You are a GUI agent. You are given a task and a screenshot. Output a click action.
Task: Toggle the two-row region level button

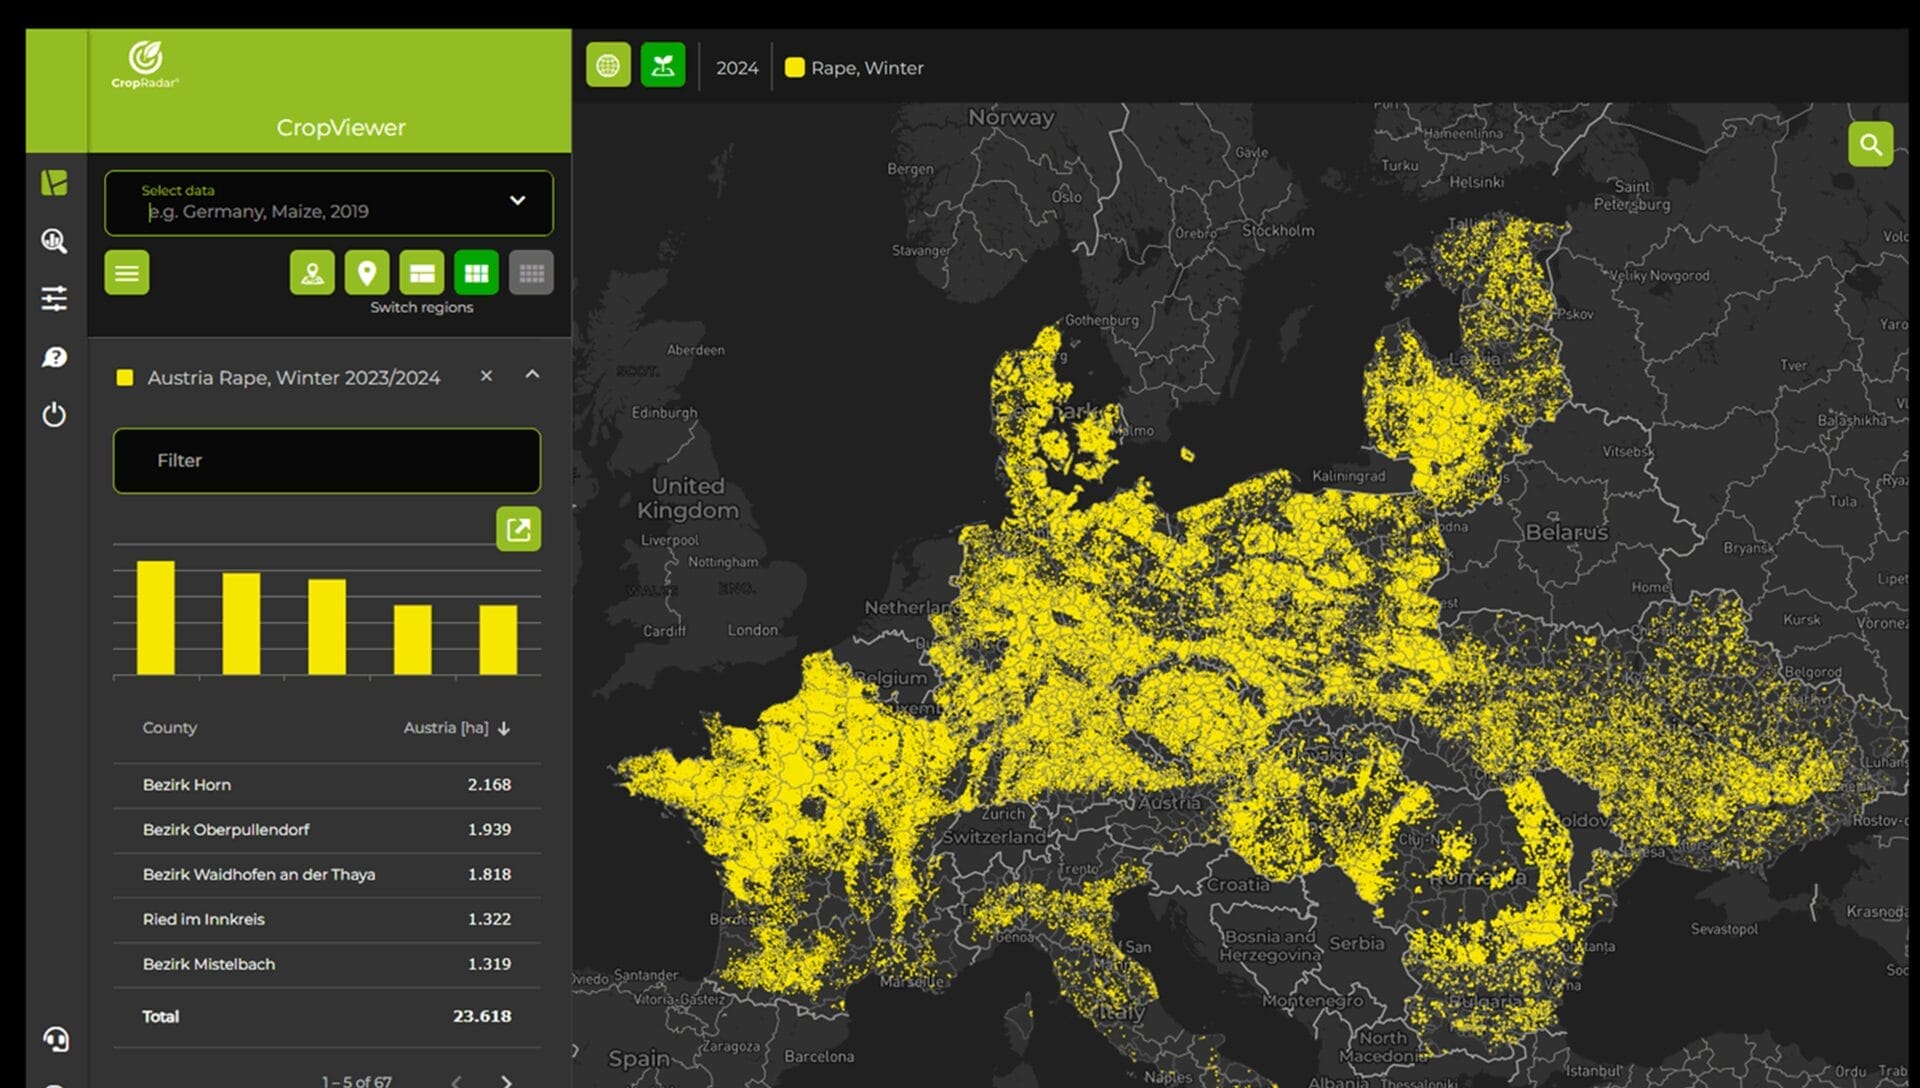tap(422, 273)
